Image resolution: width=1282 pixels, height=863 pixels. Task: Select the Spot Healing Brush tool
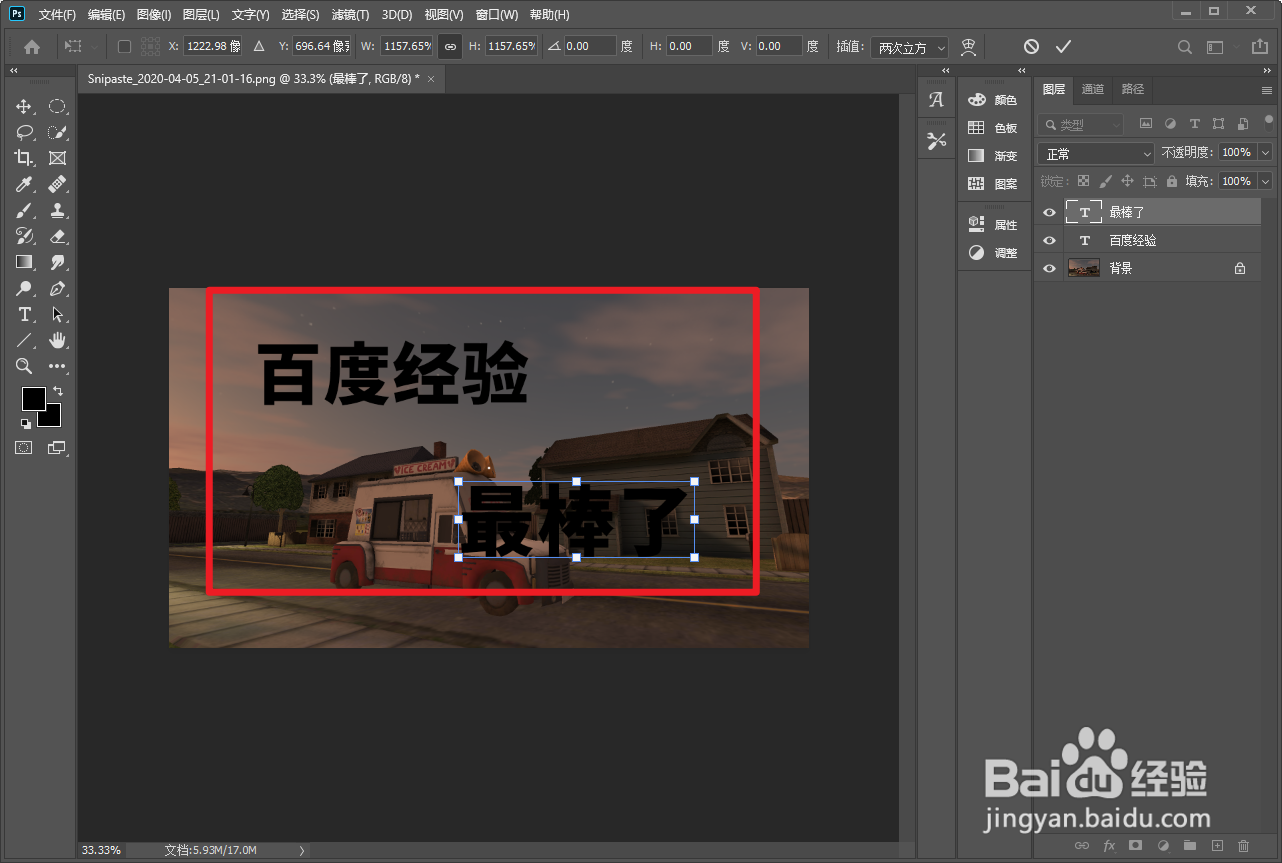[58, 184]
